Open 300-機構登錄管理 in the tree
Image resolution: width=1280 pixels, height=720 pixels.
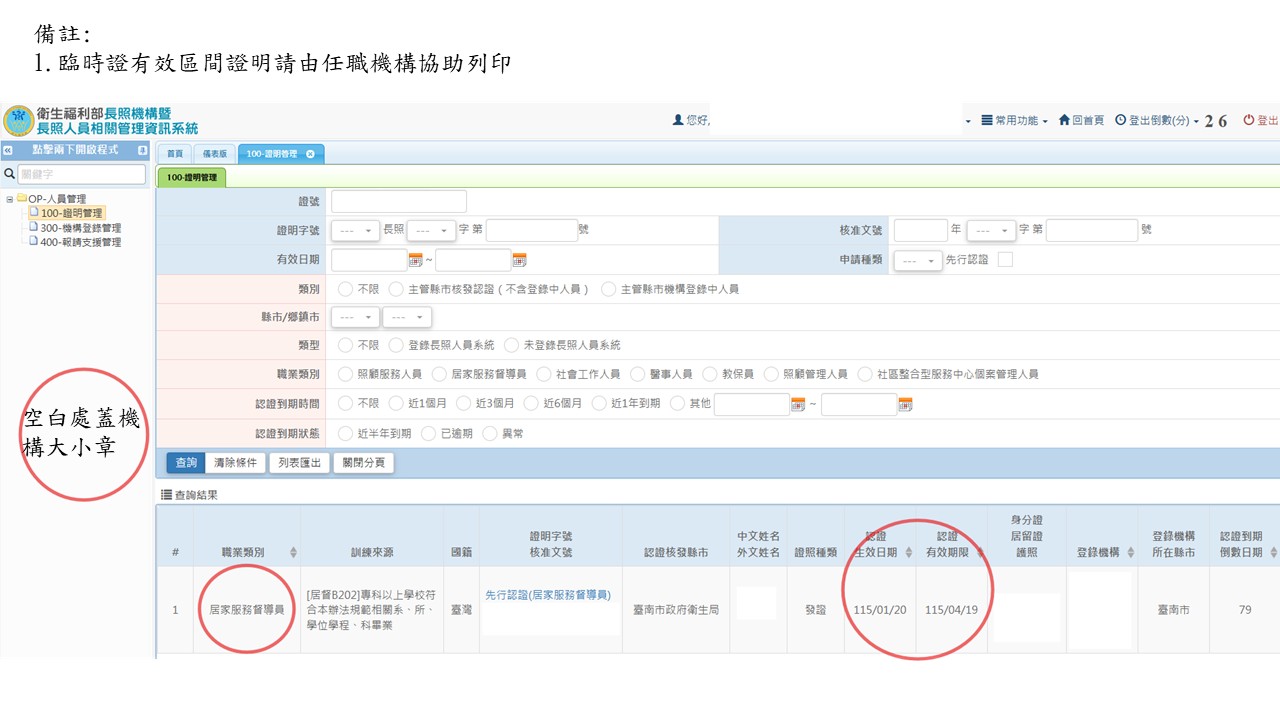point(80,228)
